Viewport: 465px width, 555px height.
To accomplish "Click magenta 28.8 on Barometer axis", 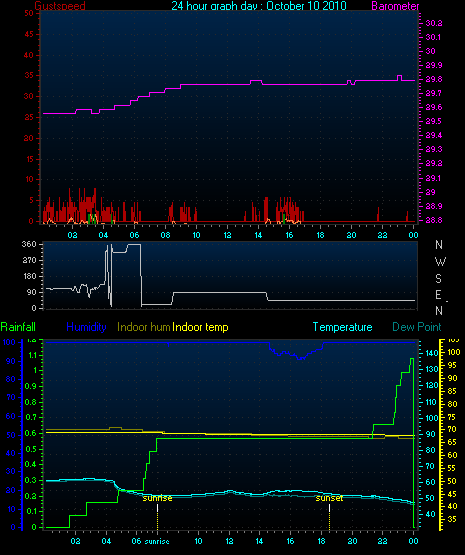I will tap(434, 220).
